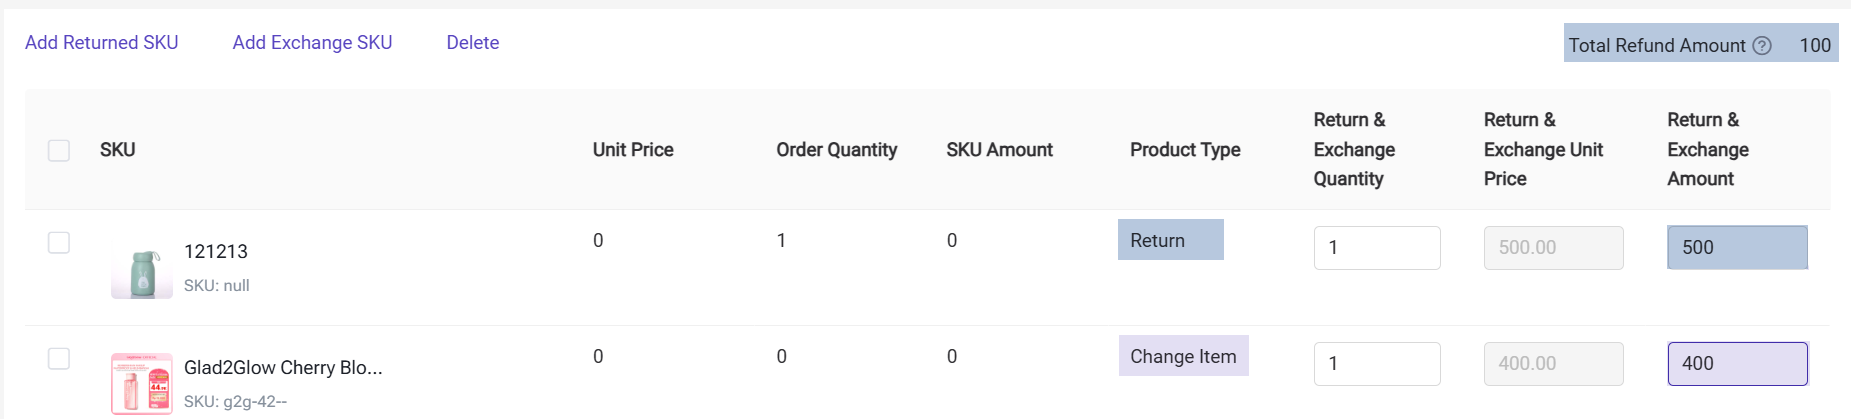Click the 121213 water bottle product thumbnail
This screenshot has width=1851, height=419.
point(142,272)
